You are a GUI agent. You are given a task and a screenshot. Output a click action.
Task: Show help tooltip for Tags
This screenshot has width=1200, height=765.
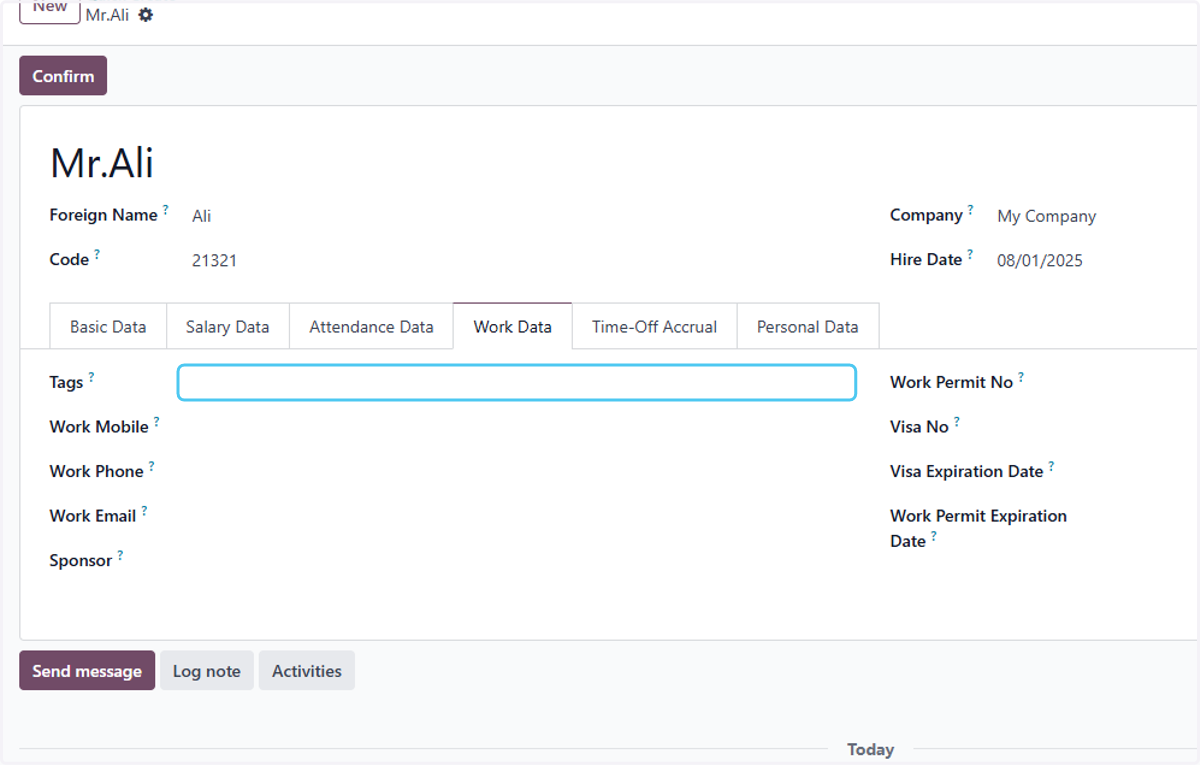pyautogui.click(x=91, y=377)
